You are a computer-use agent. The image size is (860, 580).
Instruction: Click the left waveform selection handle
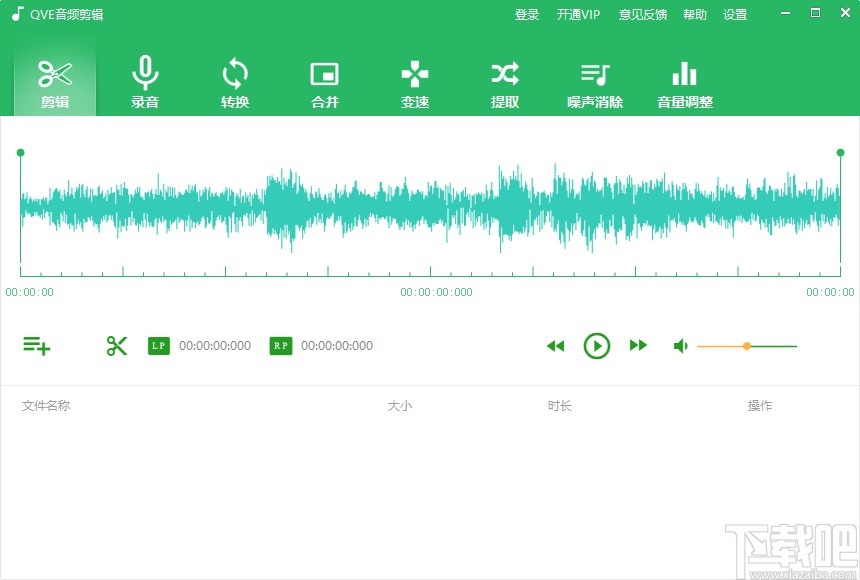pos(20,153)
